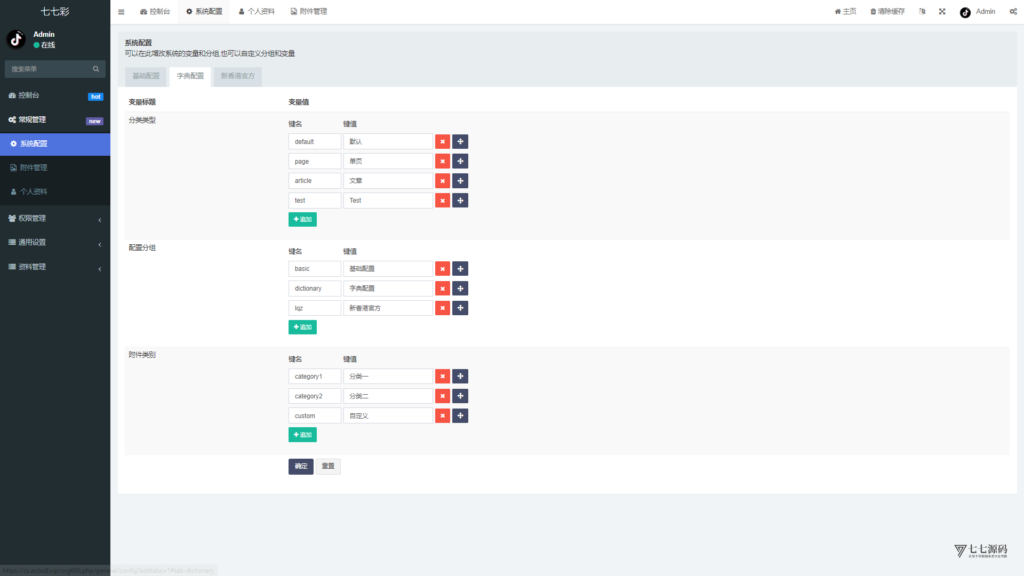The height and width of the screenshot is (576, 1024).
Task: Switch to the 基础配置 tab
Action: coord(146,76)
